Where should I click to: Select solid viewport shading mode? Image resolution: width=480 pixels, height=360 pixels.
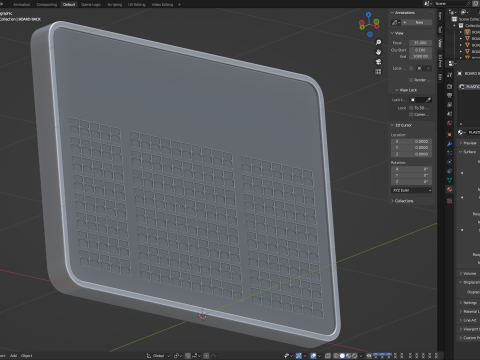[342, 356]
